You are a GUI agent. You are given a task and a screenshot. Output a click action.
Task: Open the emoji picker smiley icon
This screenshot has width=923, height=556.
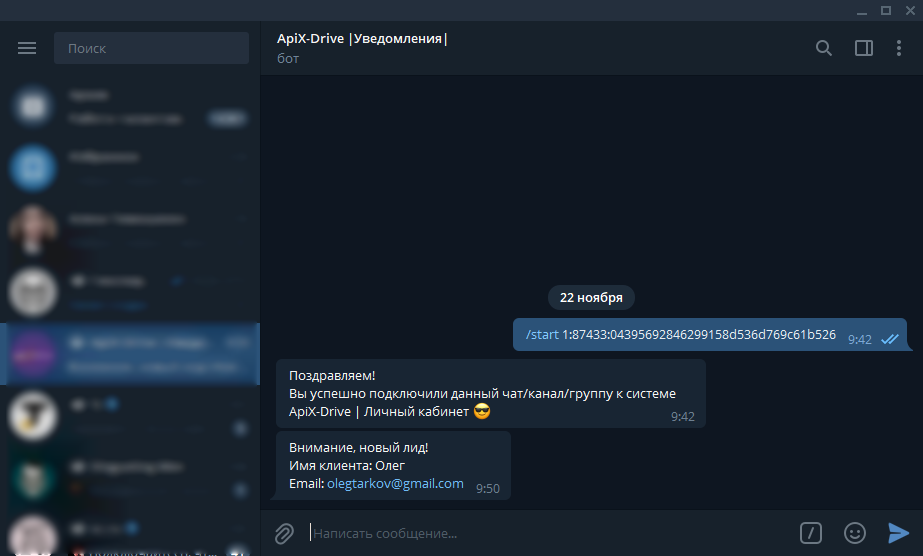(855, 533)
